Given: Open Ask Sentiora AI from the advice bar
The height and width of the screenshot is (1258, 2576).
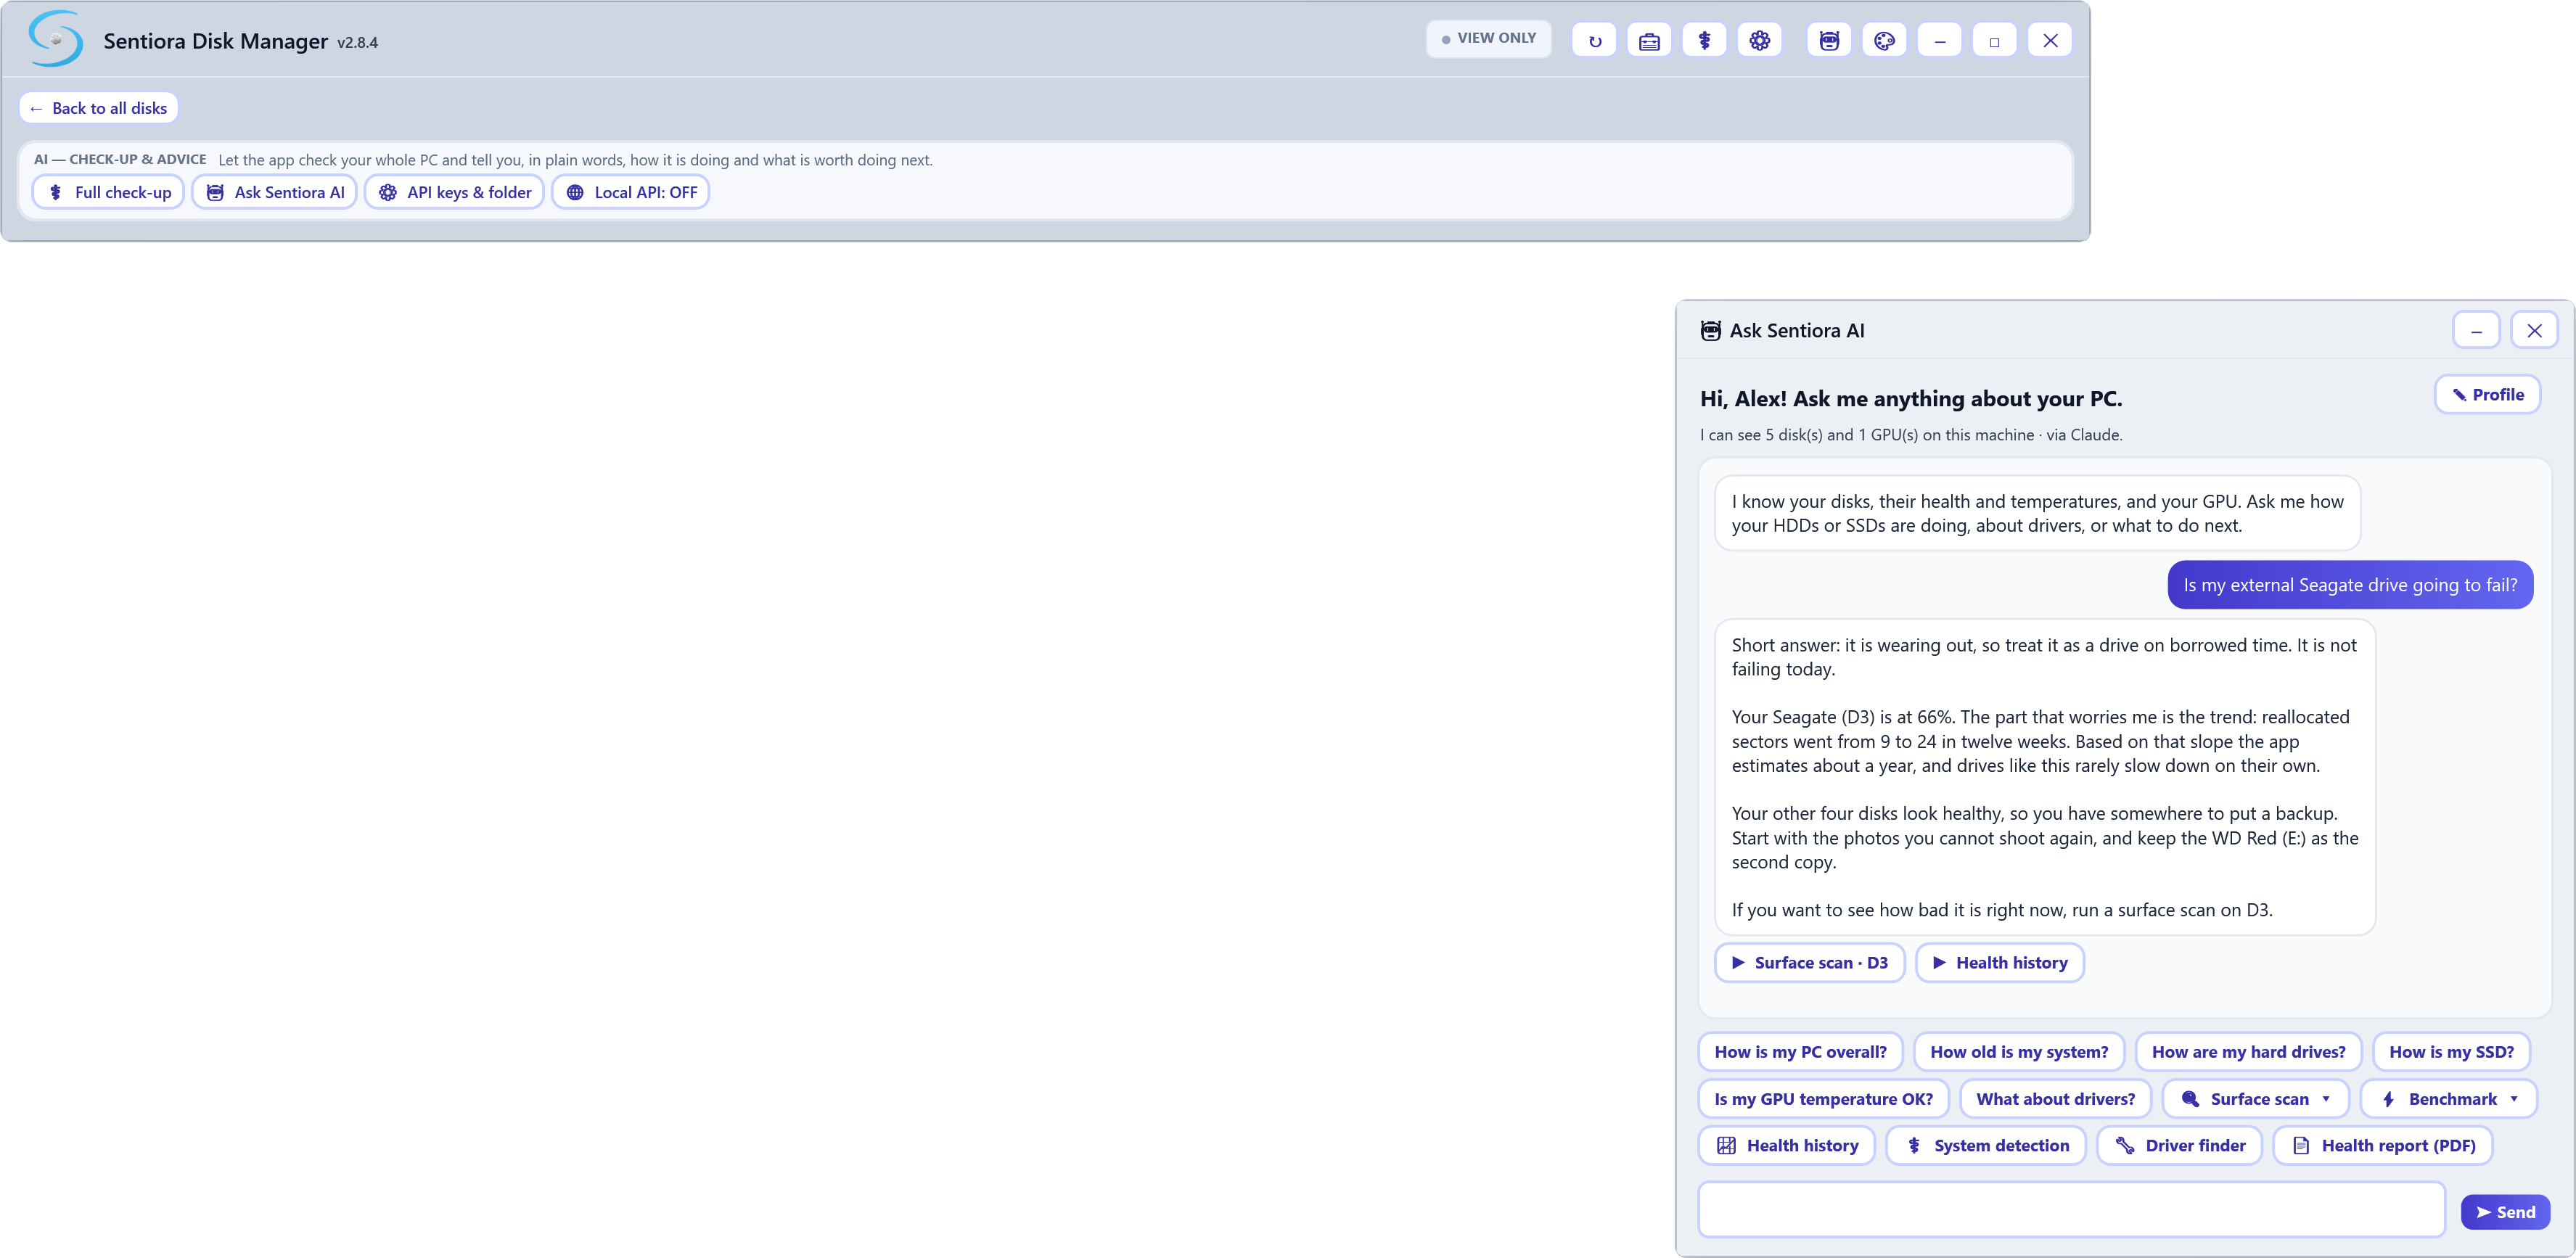Looking at the screenshot, I should tap(274, 192).
